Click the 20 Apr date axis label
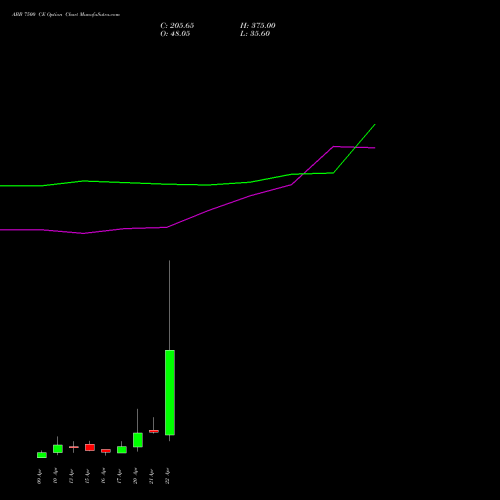The image size is (500, 500). click(136, 476)
